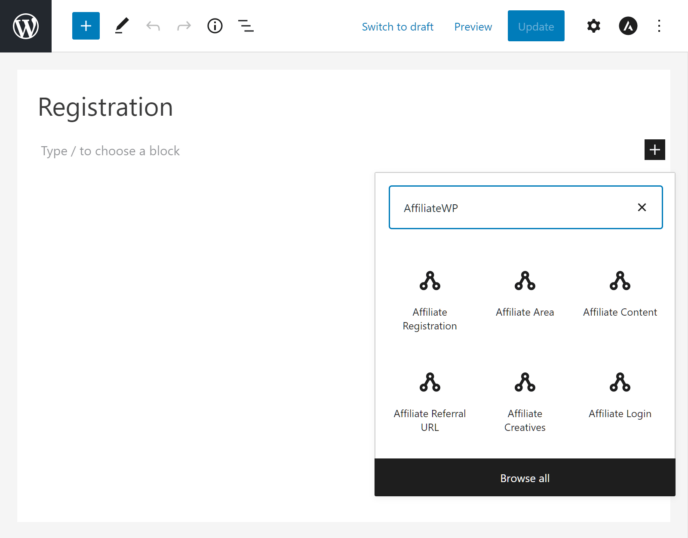Click the Preview link
Viewport: 688px width, 538px height.
473,27
